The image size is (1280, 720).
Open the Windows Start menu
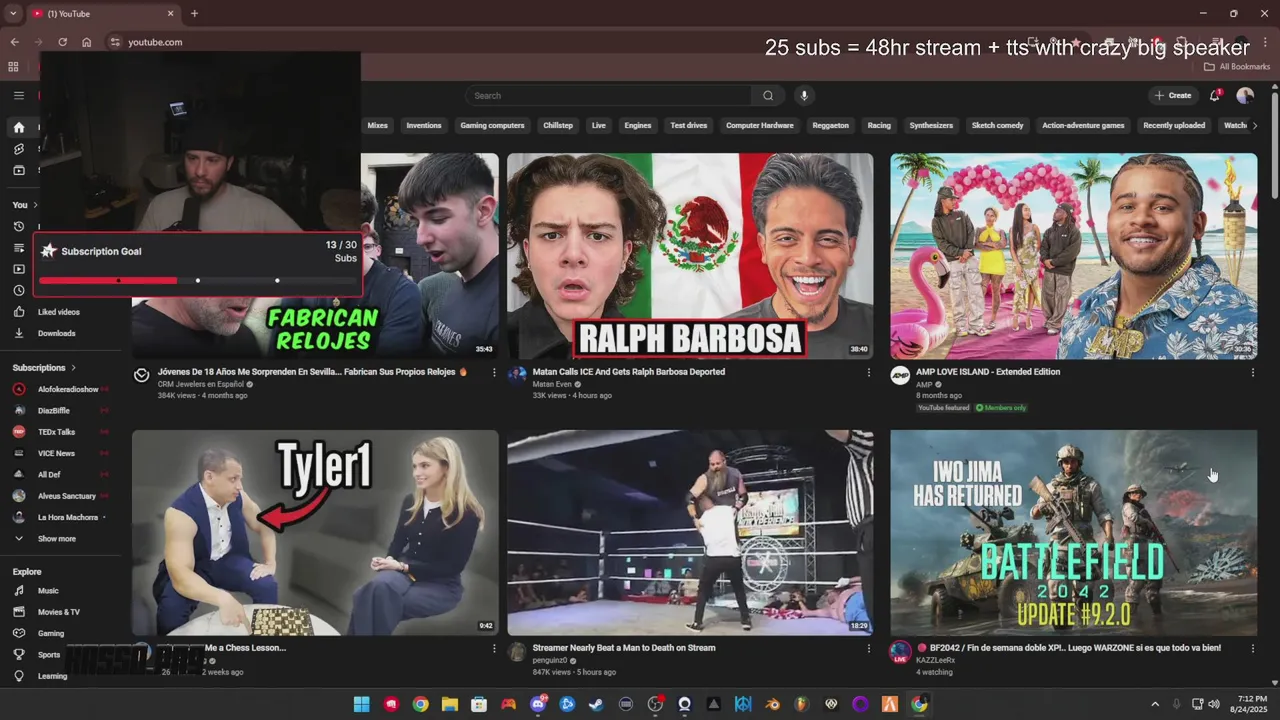361,704
